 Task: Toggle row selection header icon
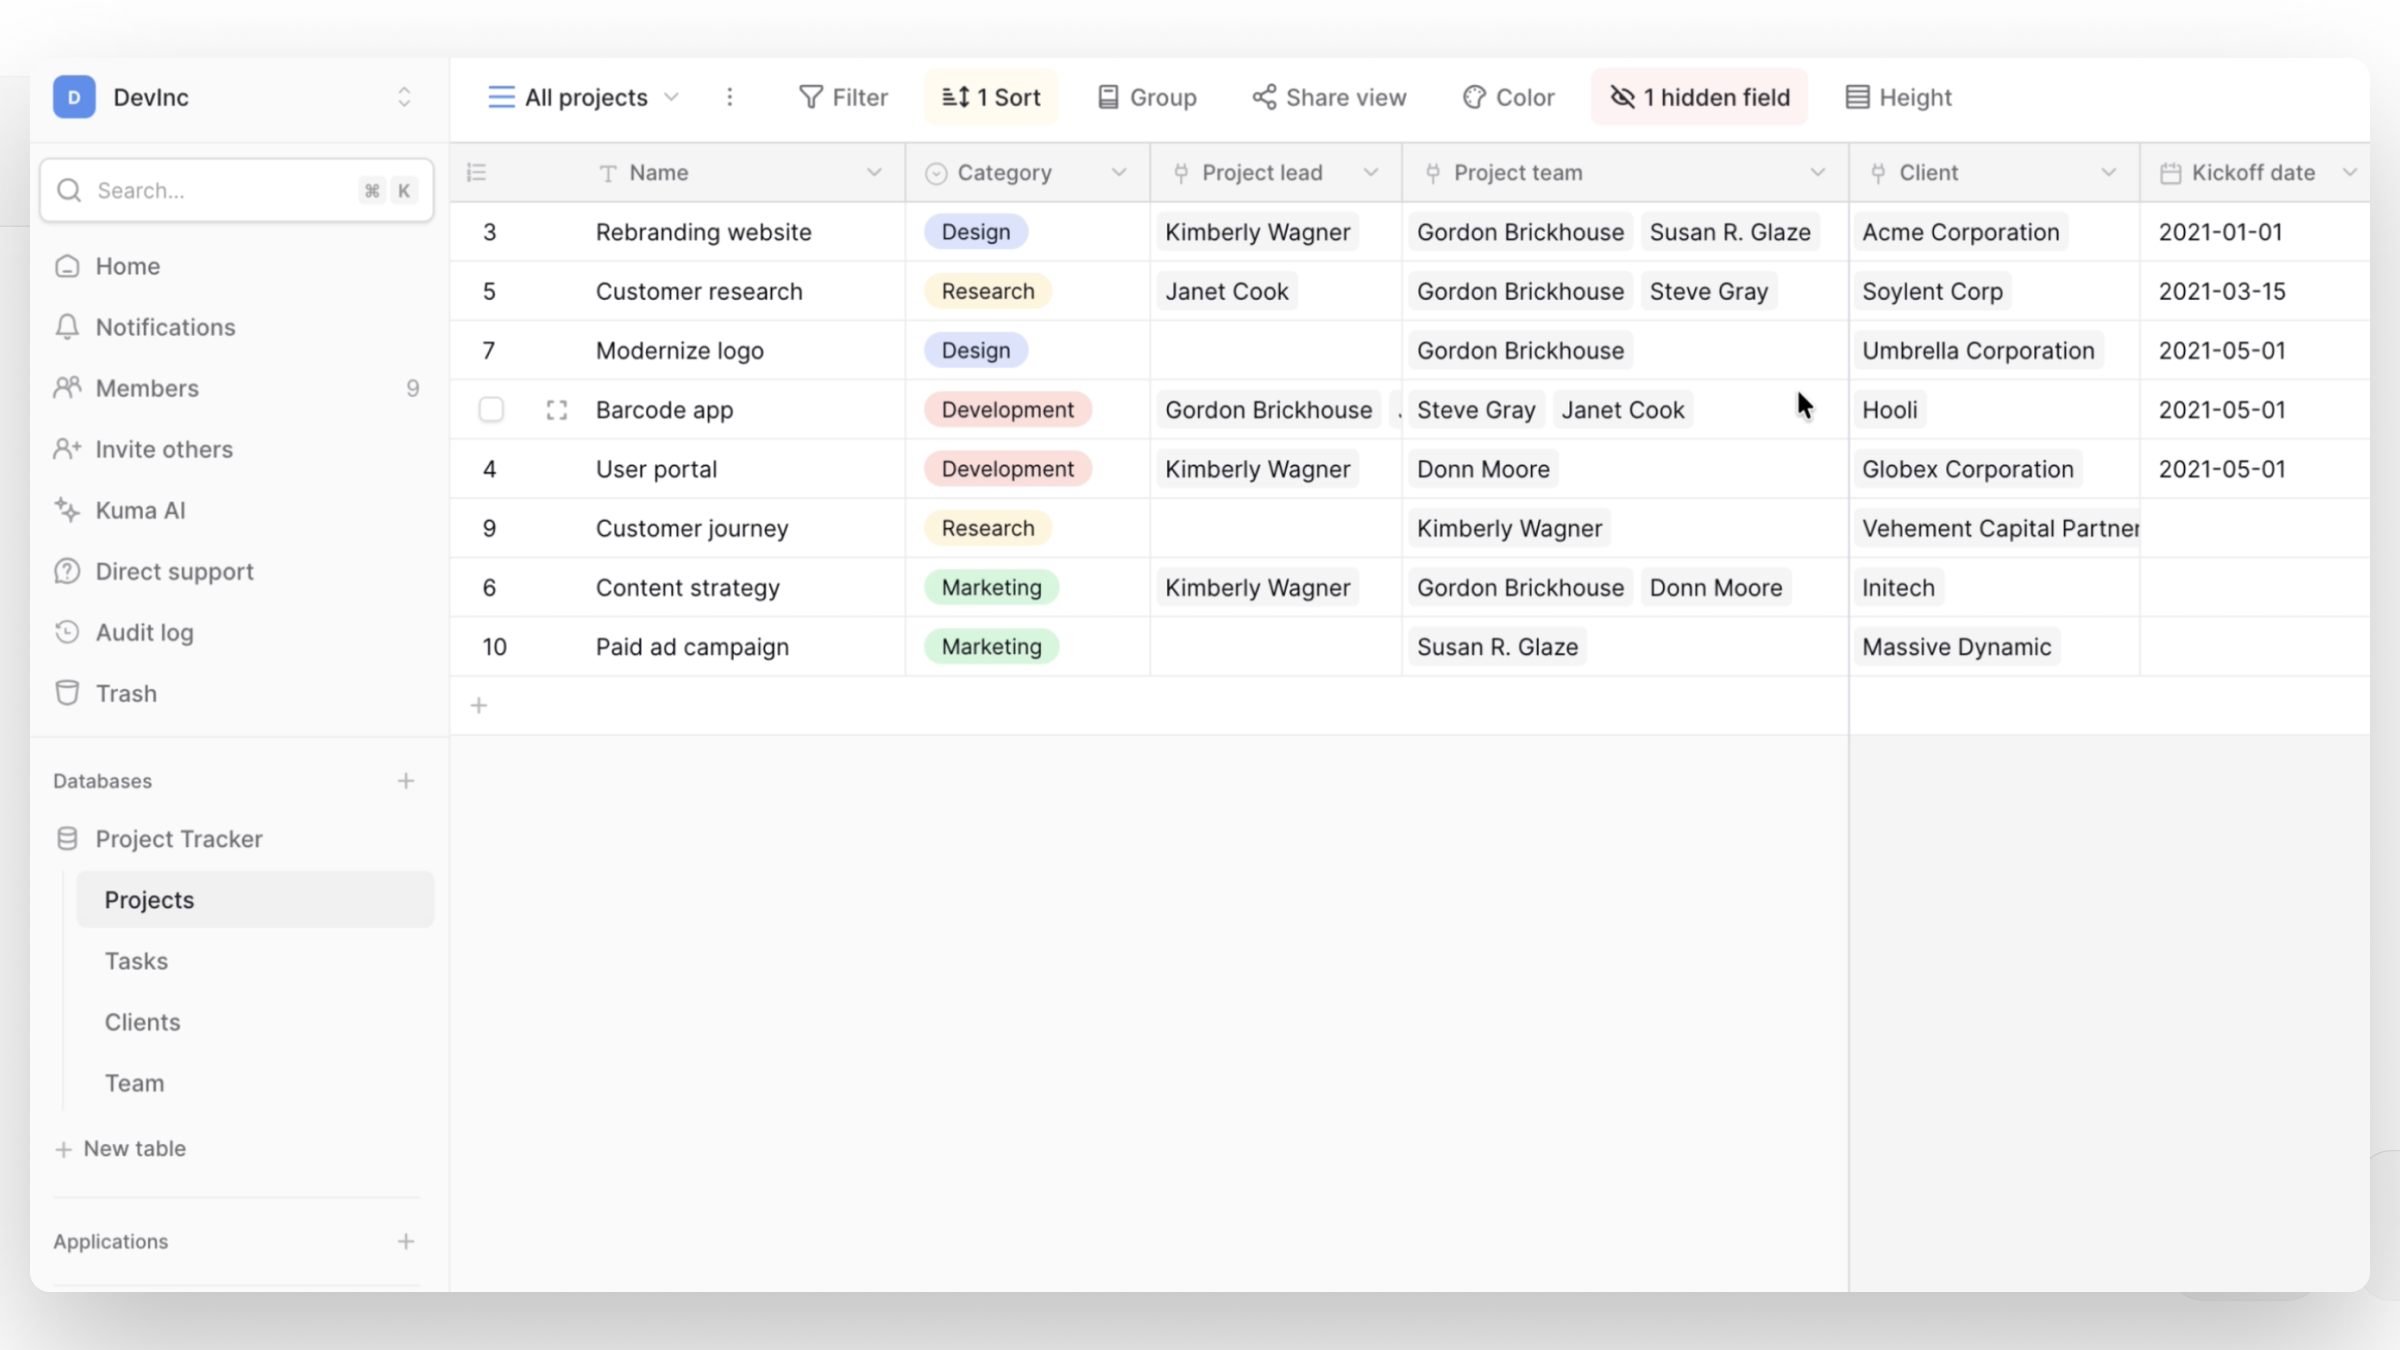tap(477, 173)
